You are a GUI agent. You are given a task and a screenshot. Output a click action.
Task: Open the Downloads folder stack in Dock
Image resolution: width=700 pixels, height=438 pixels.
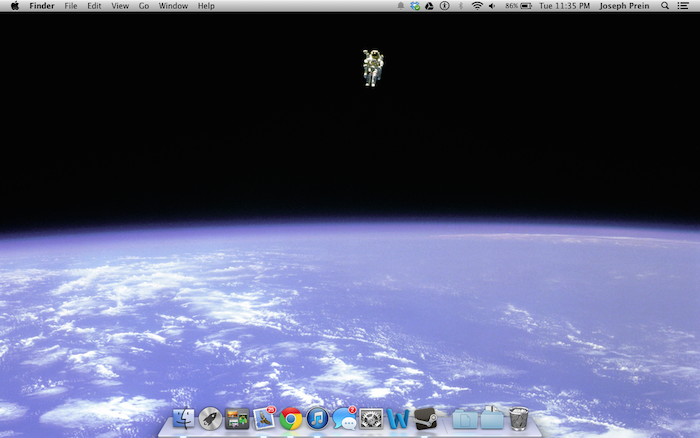click(492, 418)
